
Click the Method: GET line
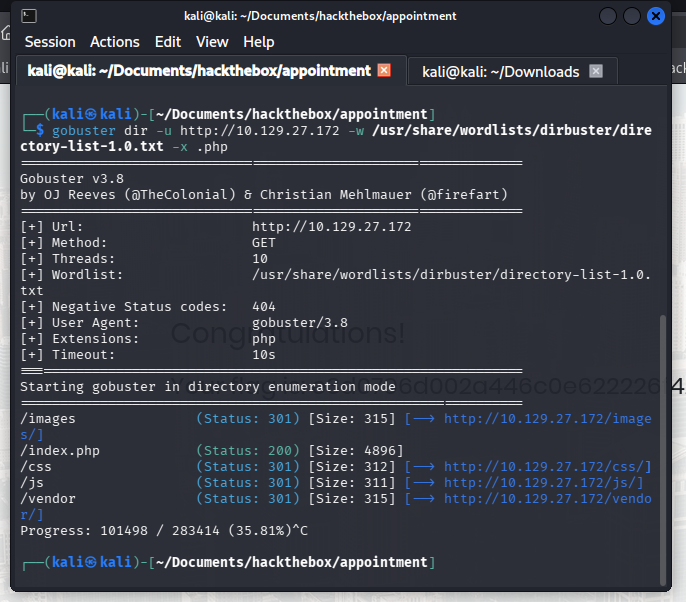pyautogui.click(x=148, y=243)
